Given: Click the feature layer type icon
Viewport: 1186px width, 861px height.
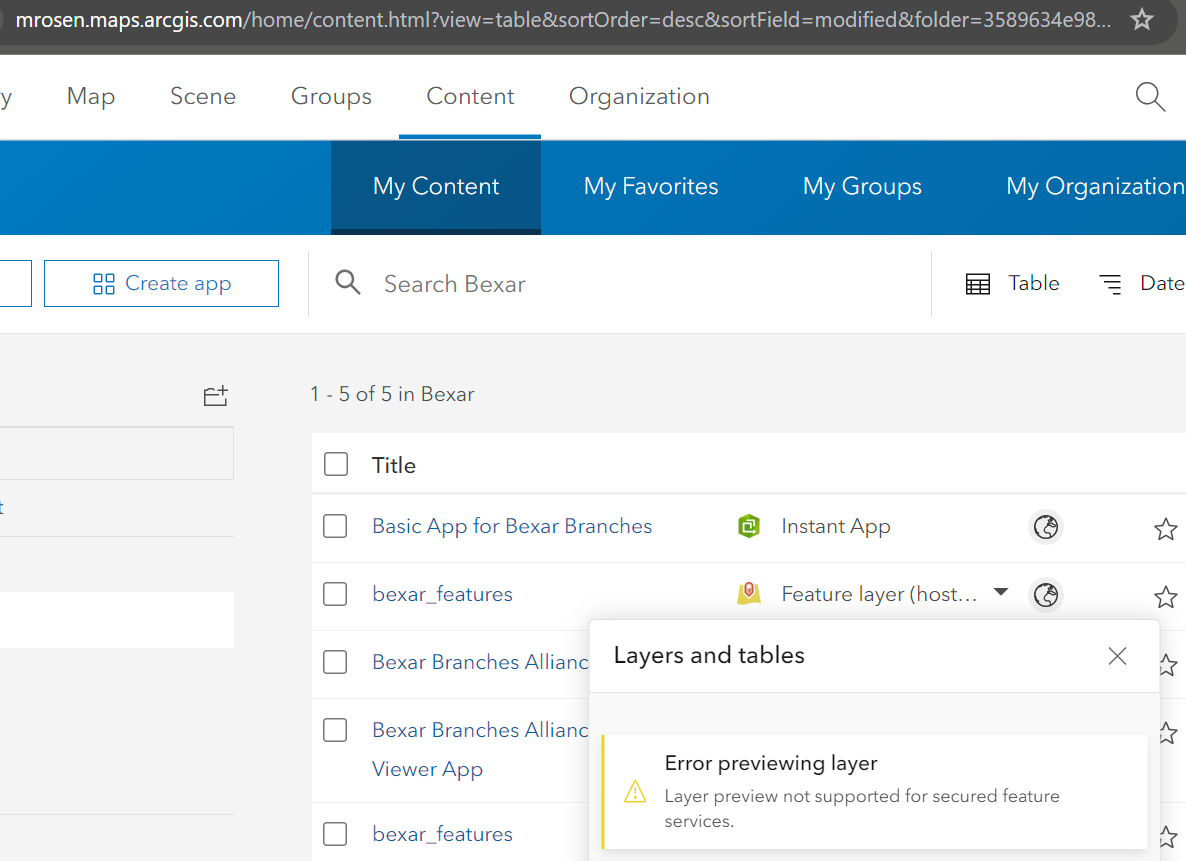Looking at the screenshot, I should [x=749, y=594].
